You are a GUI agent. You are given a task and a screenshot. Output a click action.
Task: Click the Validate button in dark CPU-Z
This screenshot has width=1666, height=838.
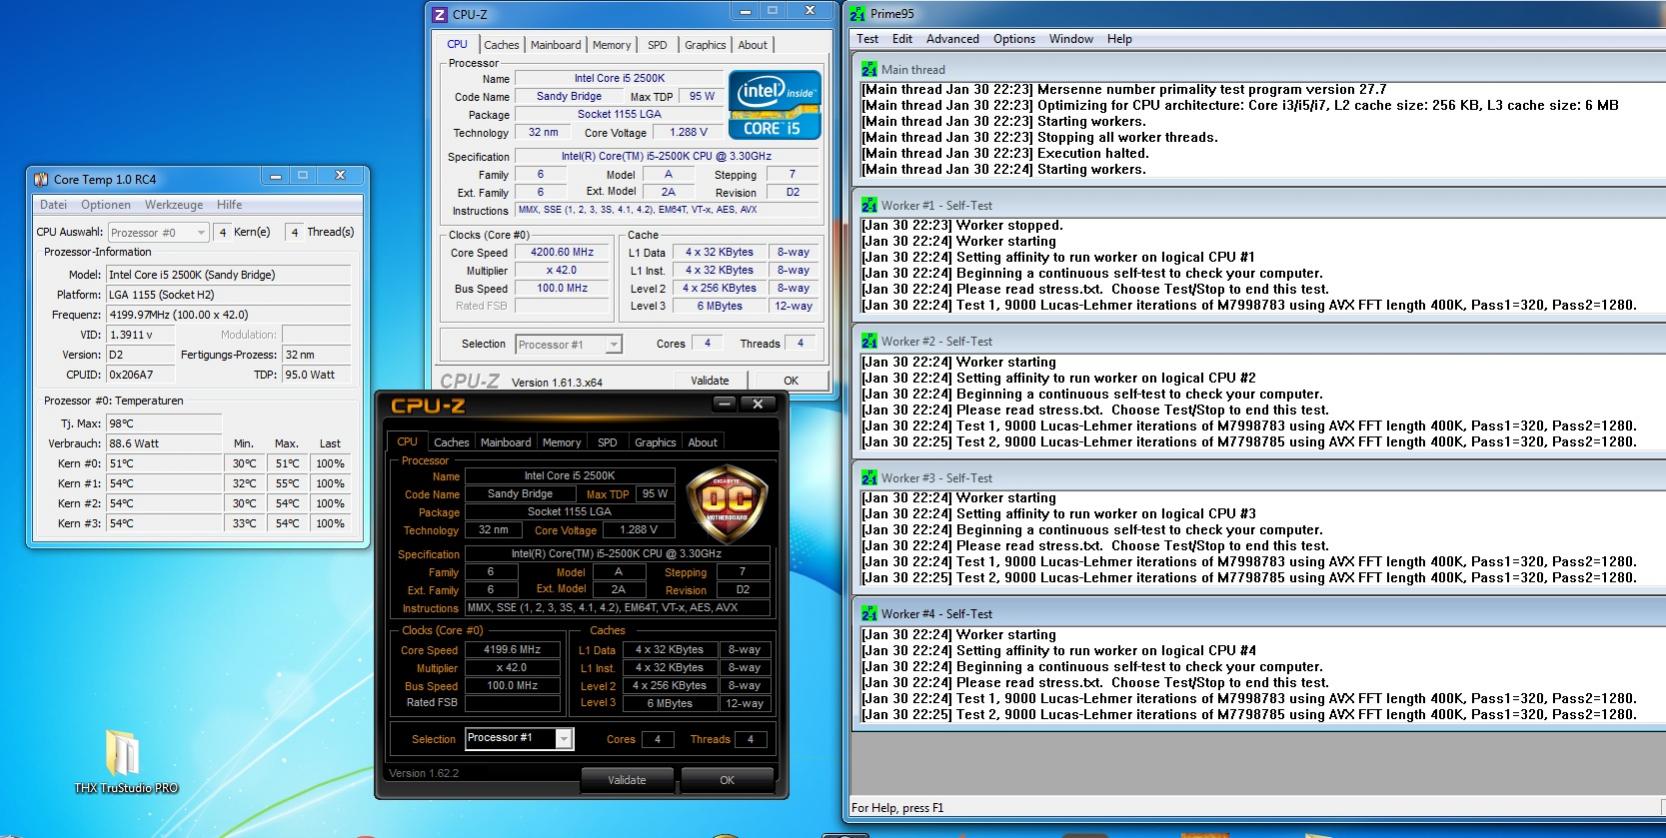click(627, 780)
